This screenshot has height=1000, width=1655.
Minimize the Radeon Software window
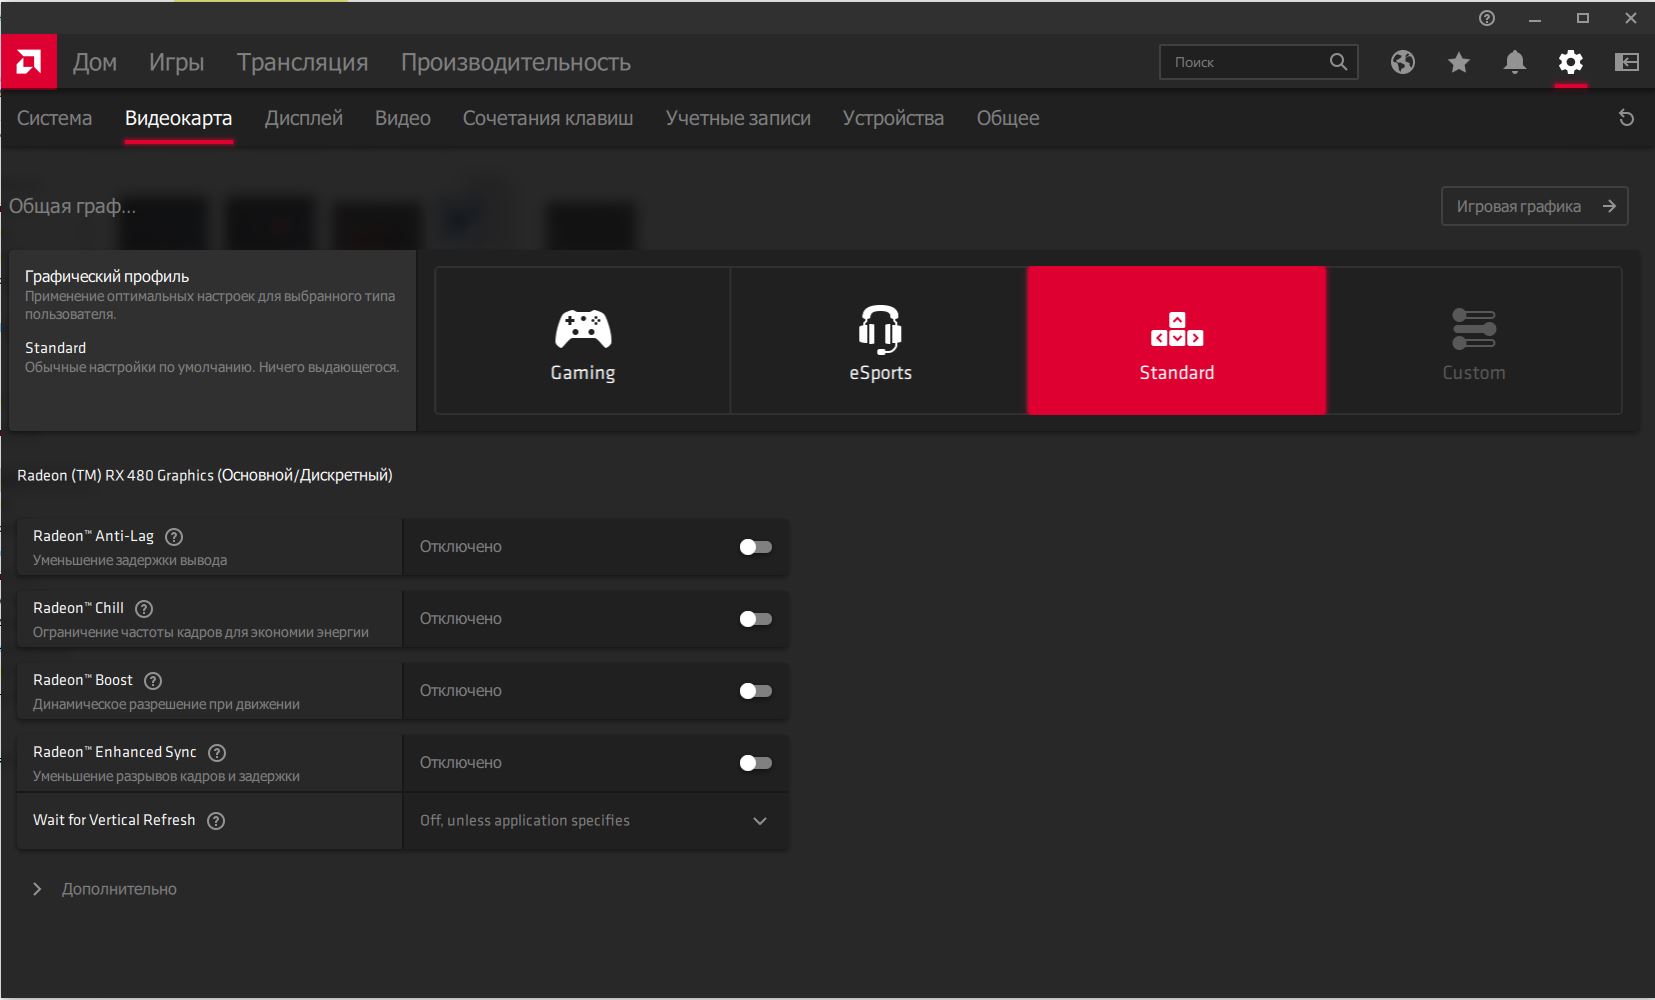pyautogui.click(x=1535, y=18)
